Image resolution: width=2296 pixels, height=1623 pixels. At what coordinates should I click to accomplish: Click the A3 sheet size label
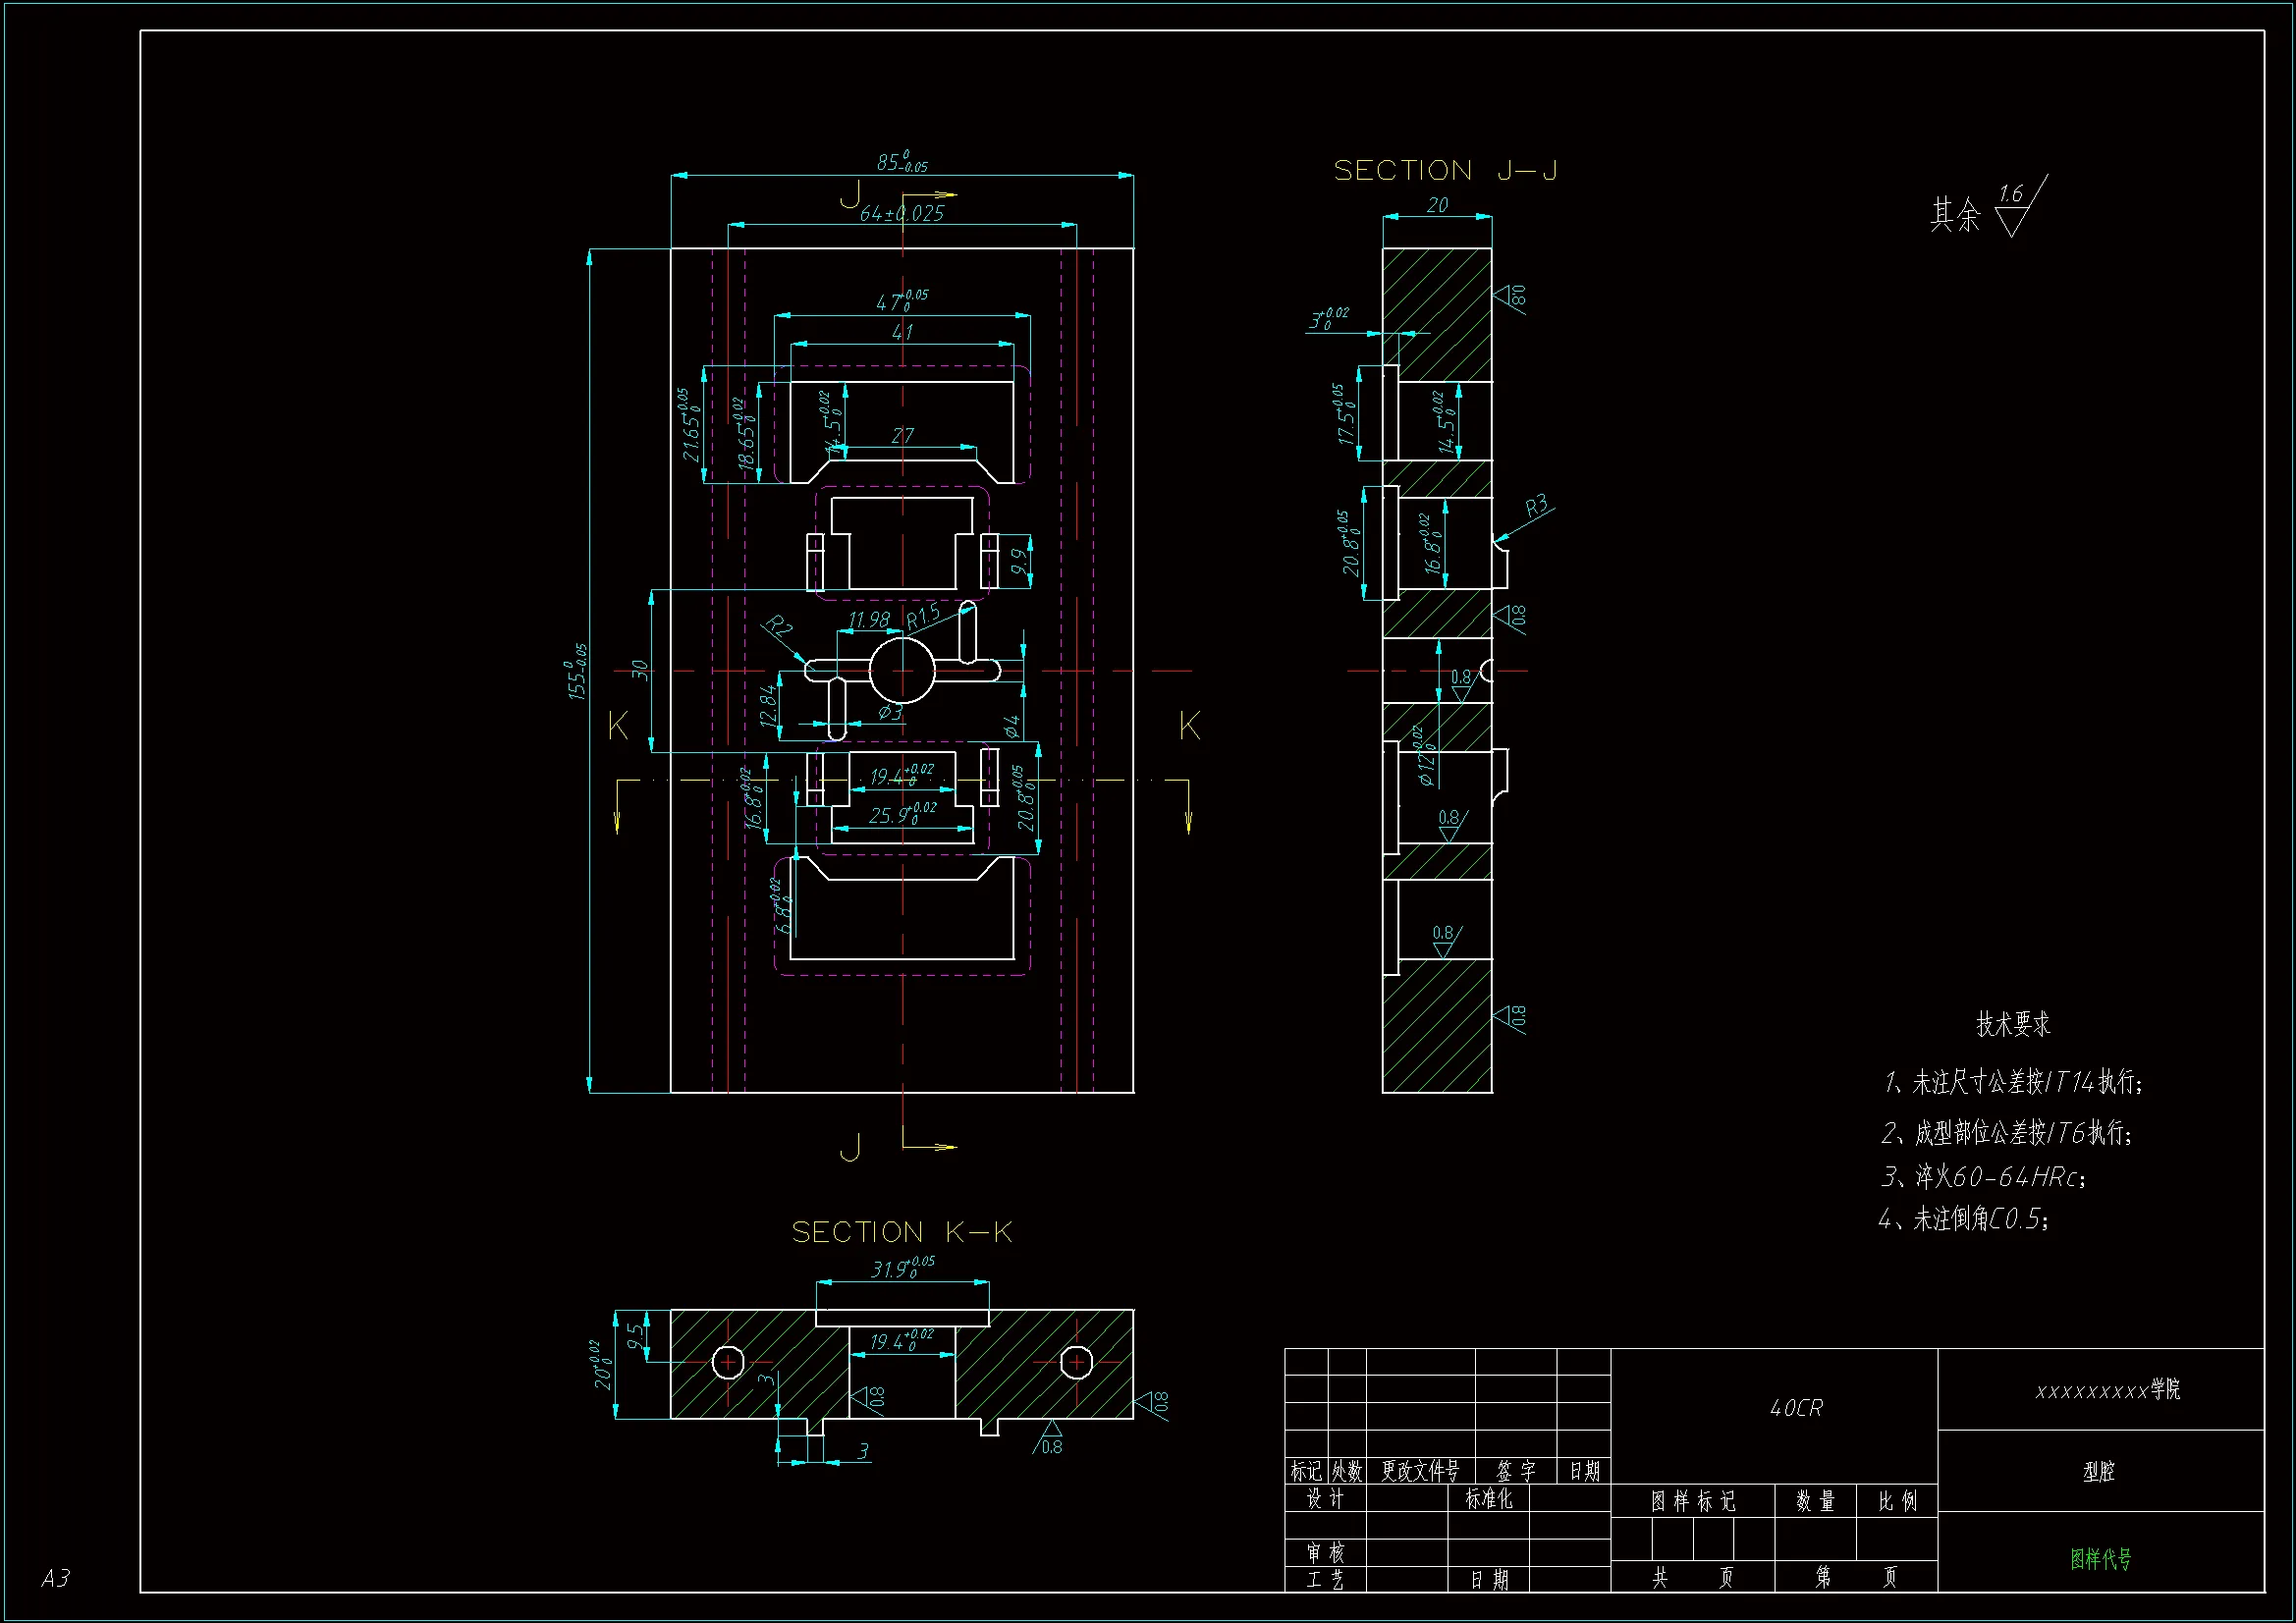(55, 1578)
